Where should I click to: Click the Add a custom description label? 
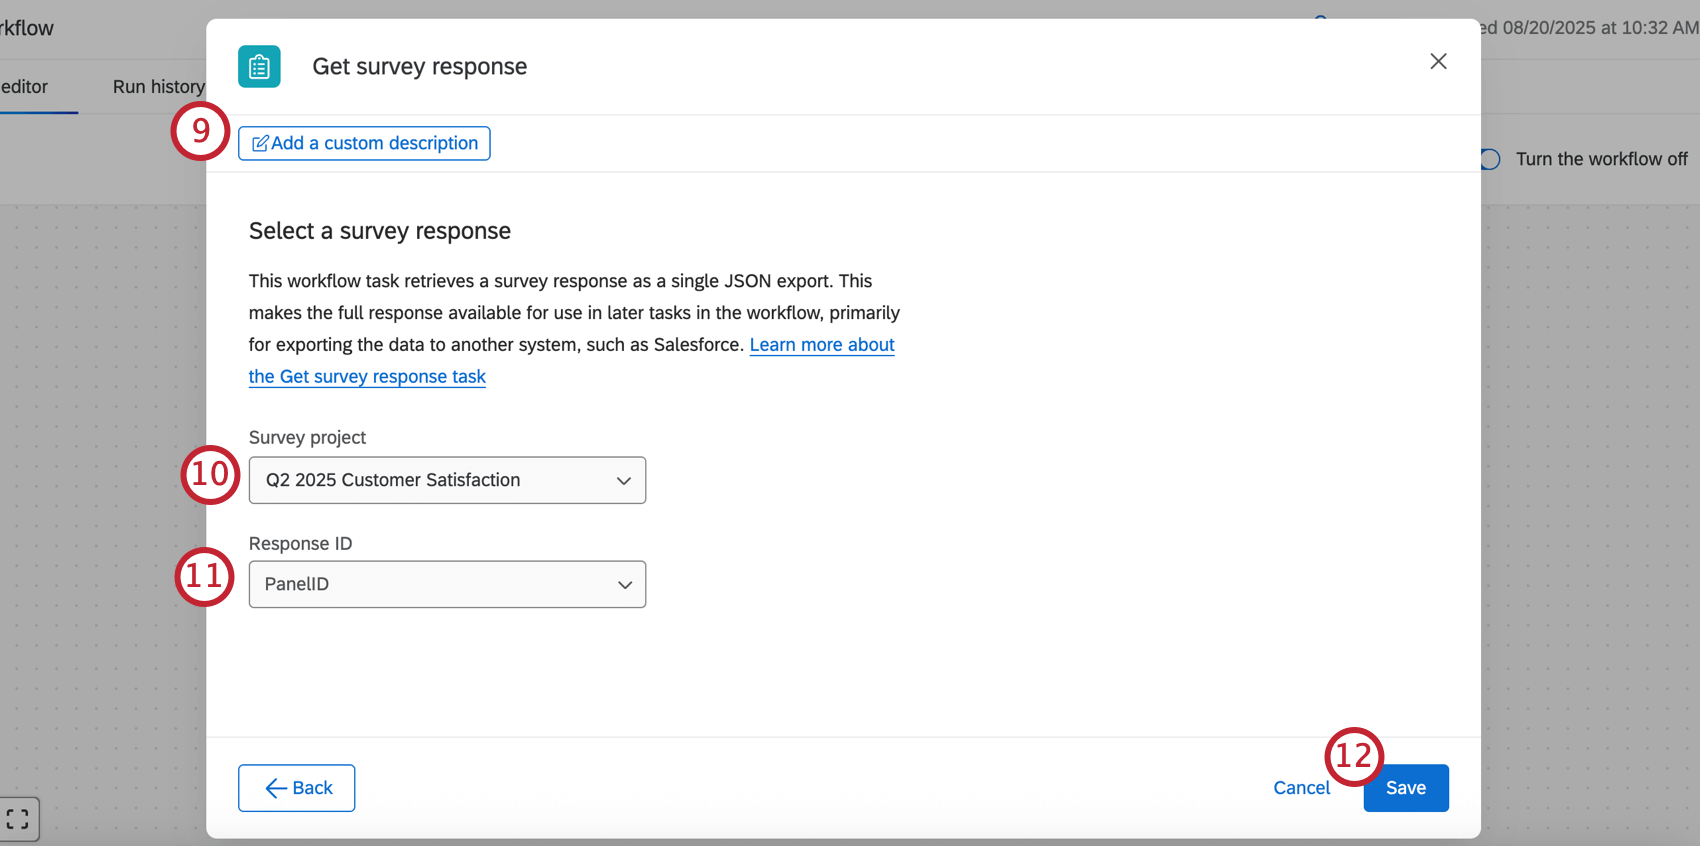[x=375, y=143]
